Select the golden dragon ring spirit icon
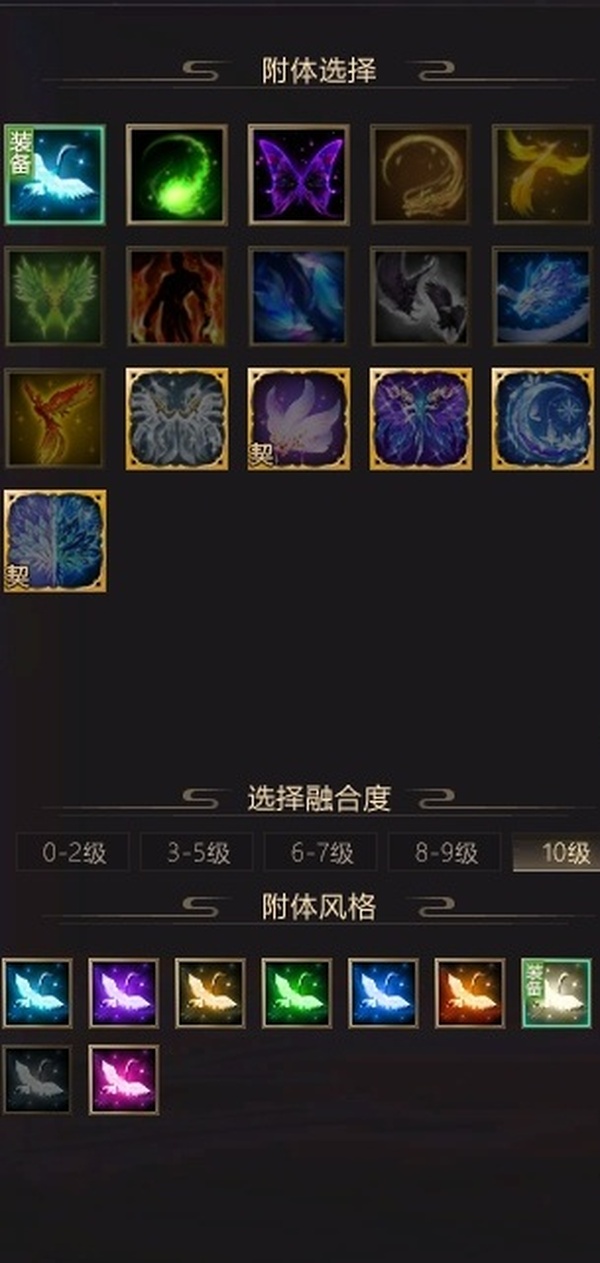 click(x=421, y=175)
